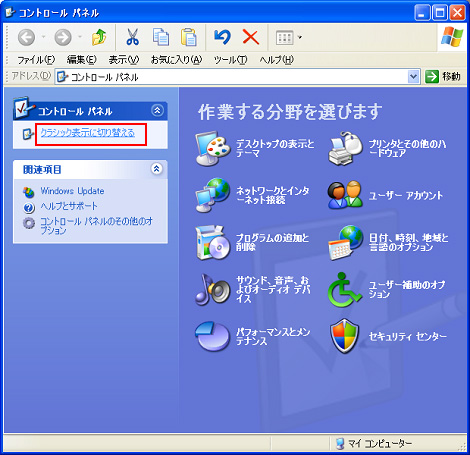The height and width of the screenshot is (455, 470).
Task: Open セキュリティ センター category text
Action: [x=408, y=336]
